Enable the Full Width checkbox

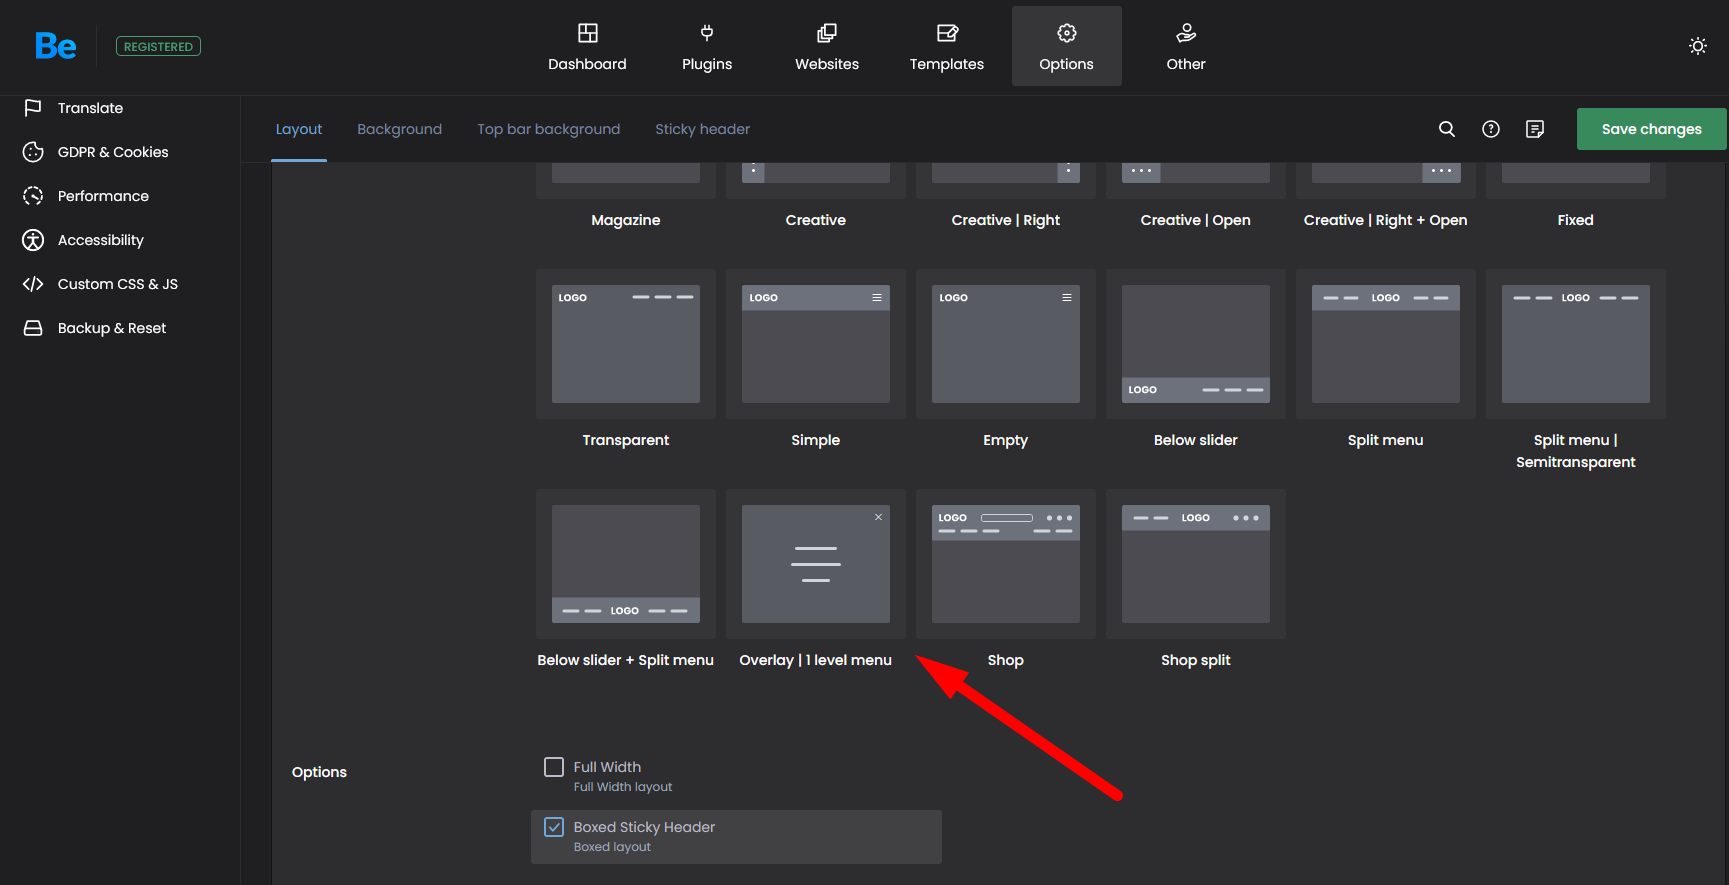click(x=554, y=767)
